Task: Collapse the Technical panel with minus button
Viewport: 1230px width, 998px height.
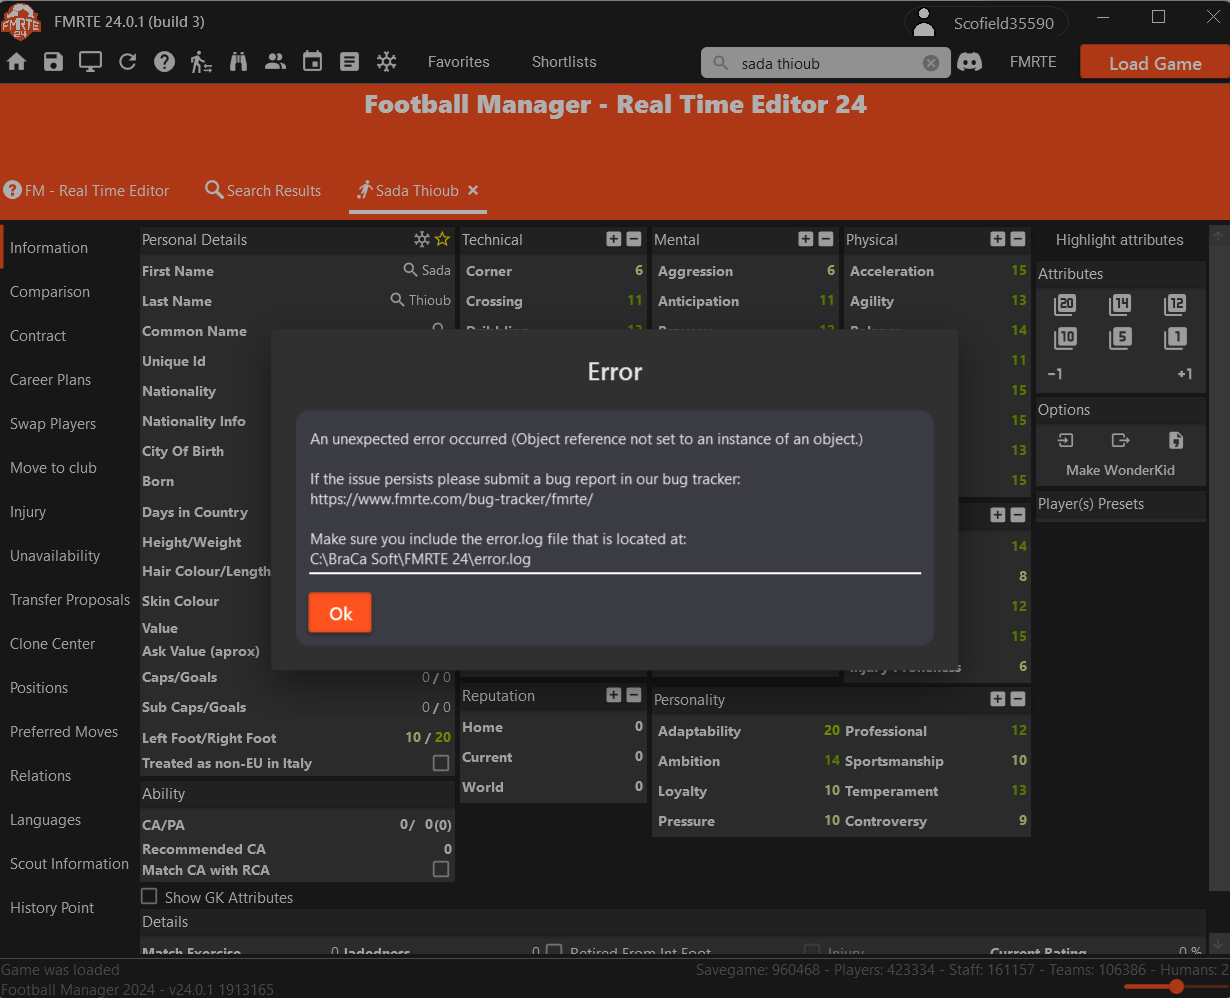Action: [x=632, y=239]
